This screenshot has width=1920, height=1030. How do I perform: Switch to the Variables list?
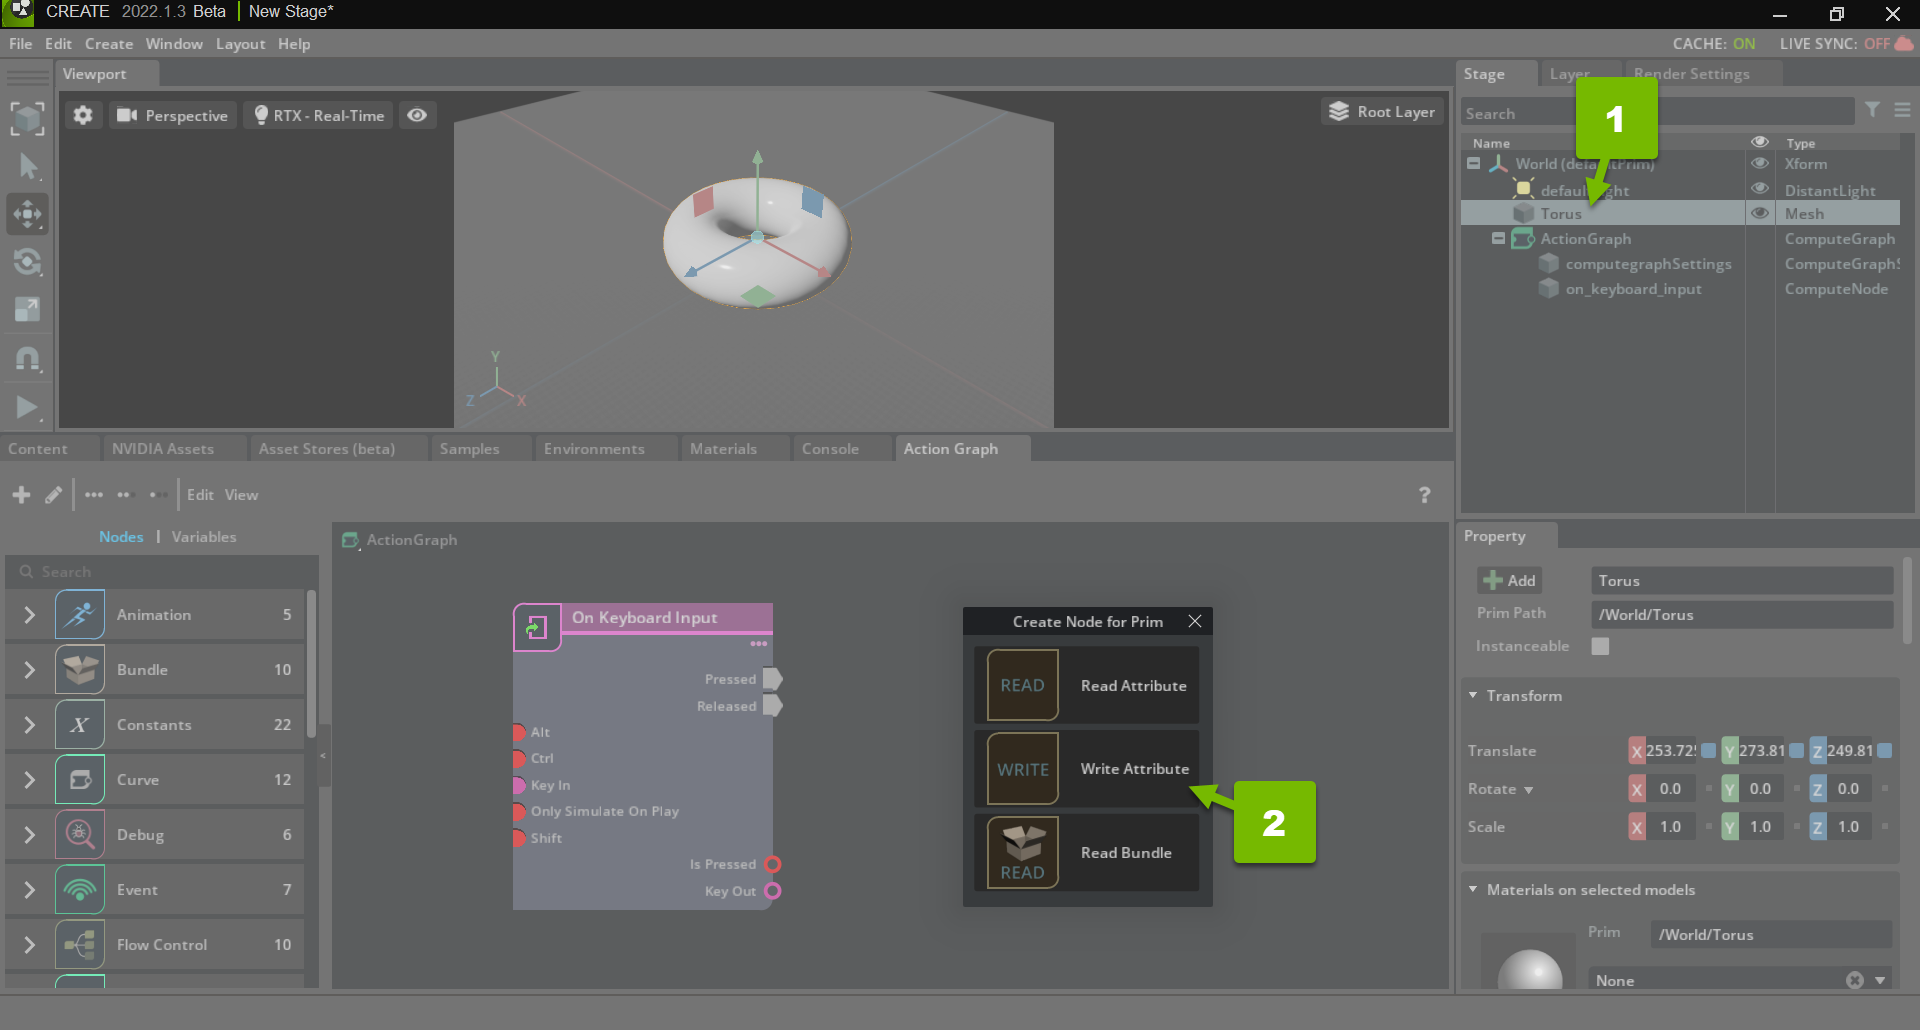[204, 537]
